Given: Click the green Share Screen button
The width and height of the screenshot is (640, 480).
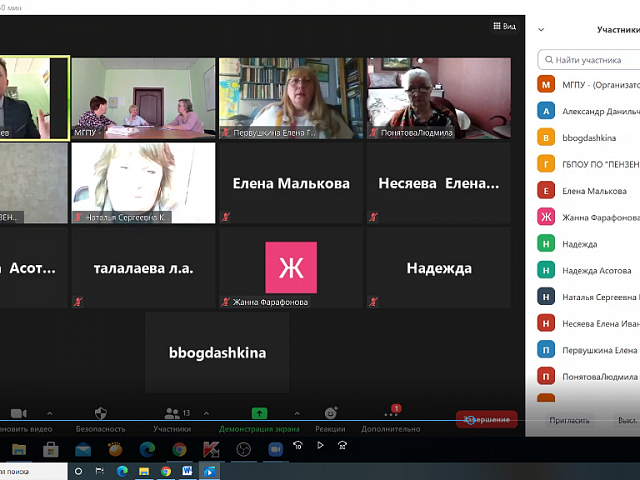Looking at the screenshot, I should pyautogui.click(x=259, y=413).
